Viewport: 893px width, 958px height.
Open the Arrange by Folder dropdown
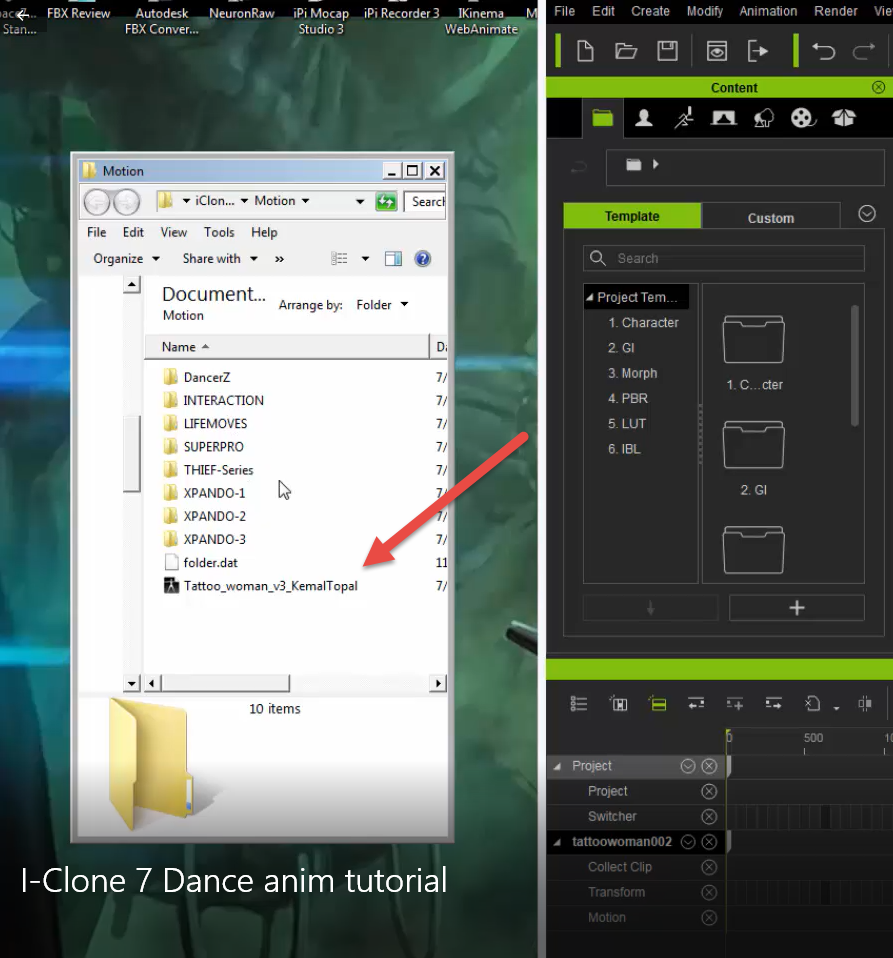coord(382,305)
